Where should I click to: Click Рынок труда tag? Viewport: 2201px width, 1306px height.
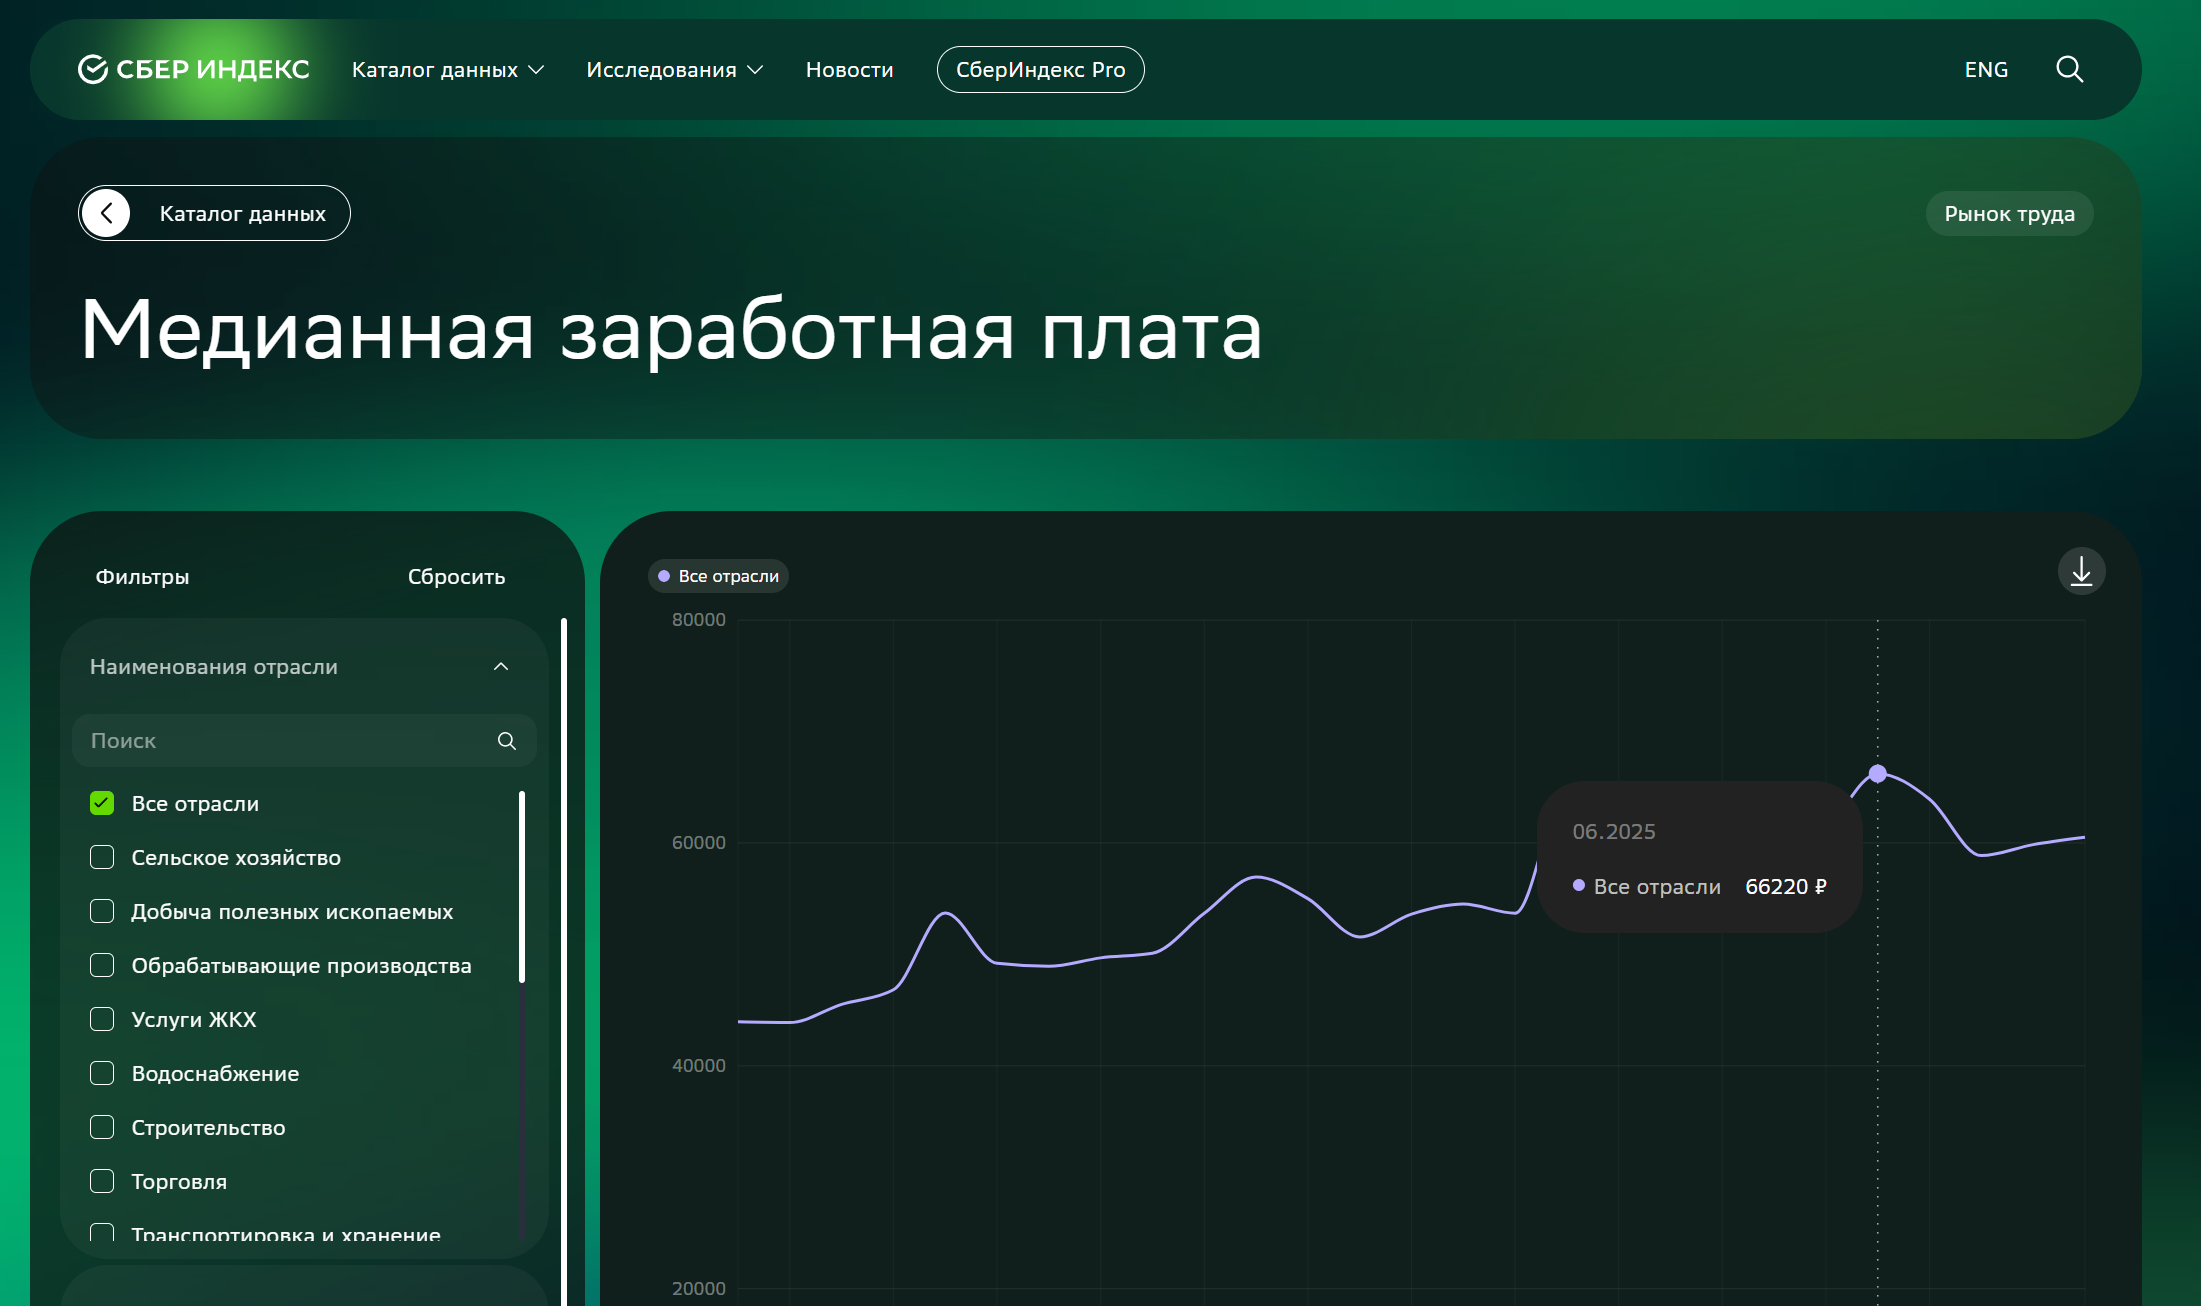click(2008, 214)
